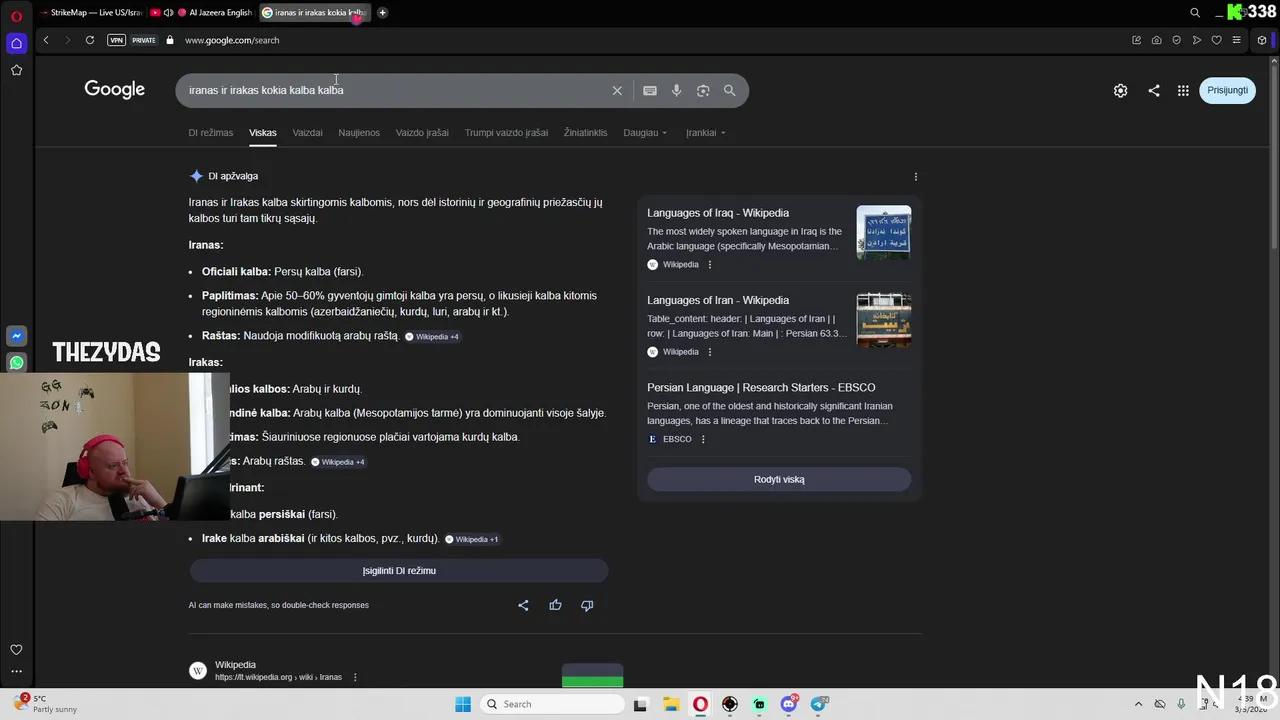Viewport: 1280px width, 720px height.
Task: Share the results page via share icon
Action: 1154,90
